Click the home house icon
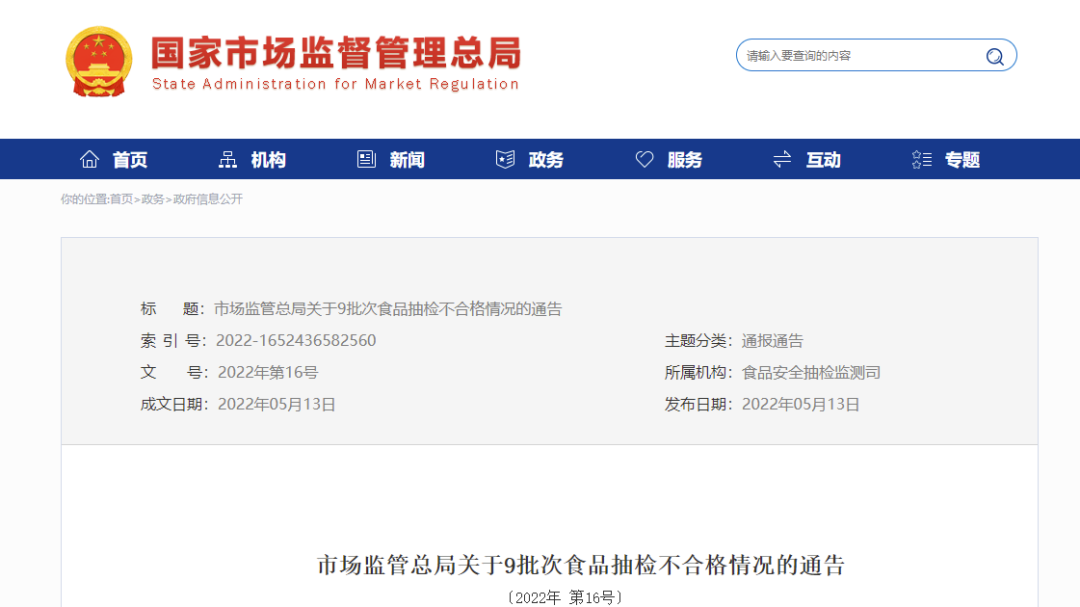The width and height of the screenshot is (1080, 607). pyautogui.click(x=90, y=159)
